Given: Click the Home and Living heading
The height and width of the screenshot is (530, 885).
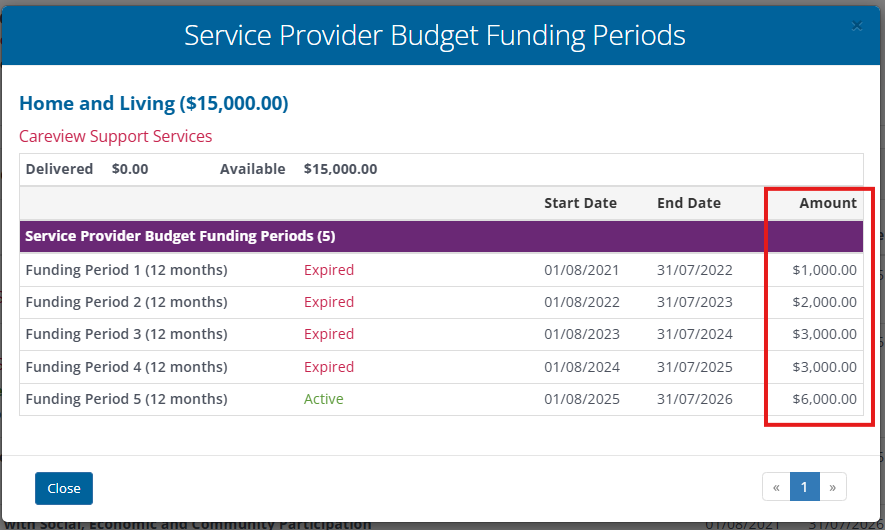Looking at the screenshot, I should (x=153, y=103).
